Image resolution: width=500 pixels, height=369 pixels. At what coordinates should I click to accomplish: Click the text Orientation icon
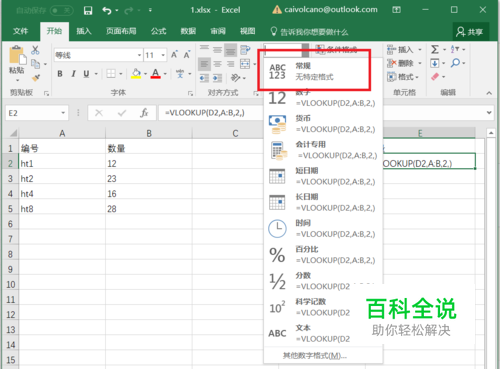click(x=236, y=78)
